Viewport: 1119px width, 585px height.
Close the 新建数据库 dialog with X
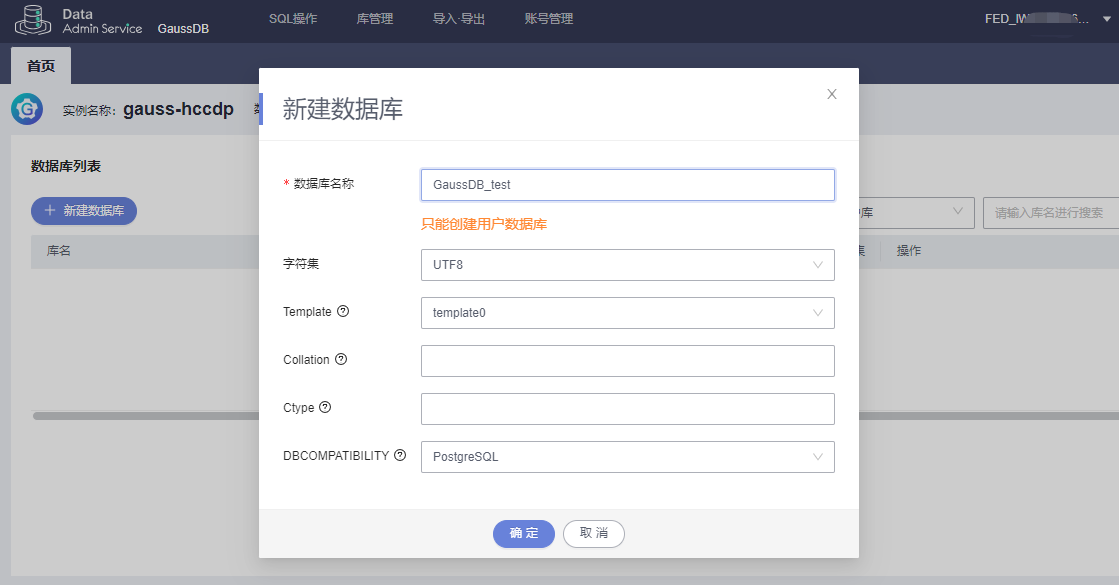coord(831,94)
